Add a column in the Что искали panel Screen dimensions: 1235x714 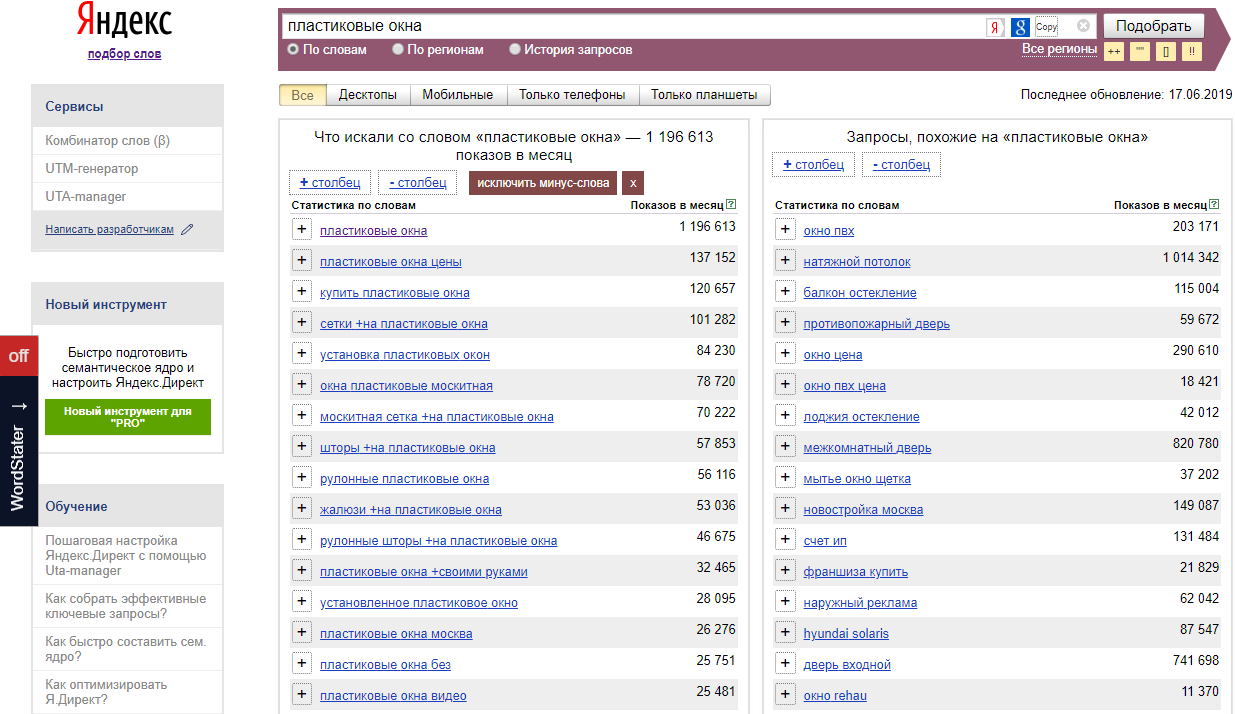pos(330,183)
